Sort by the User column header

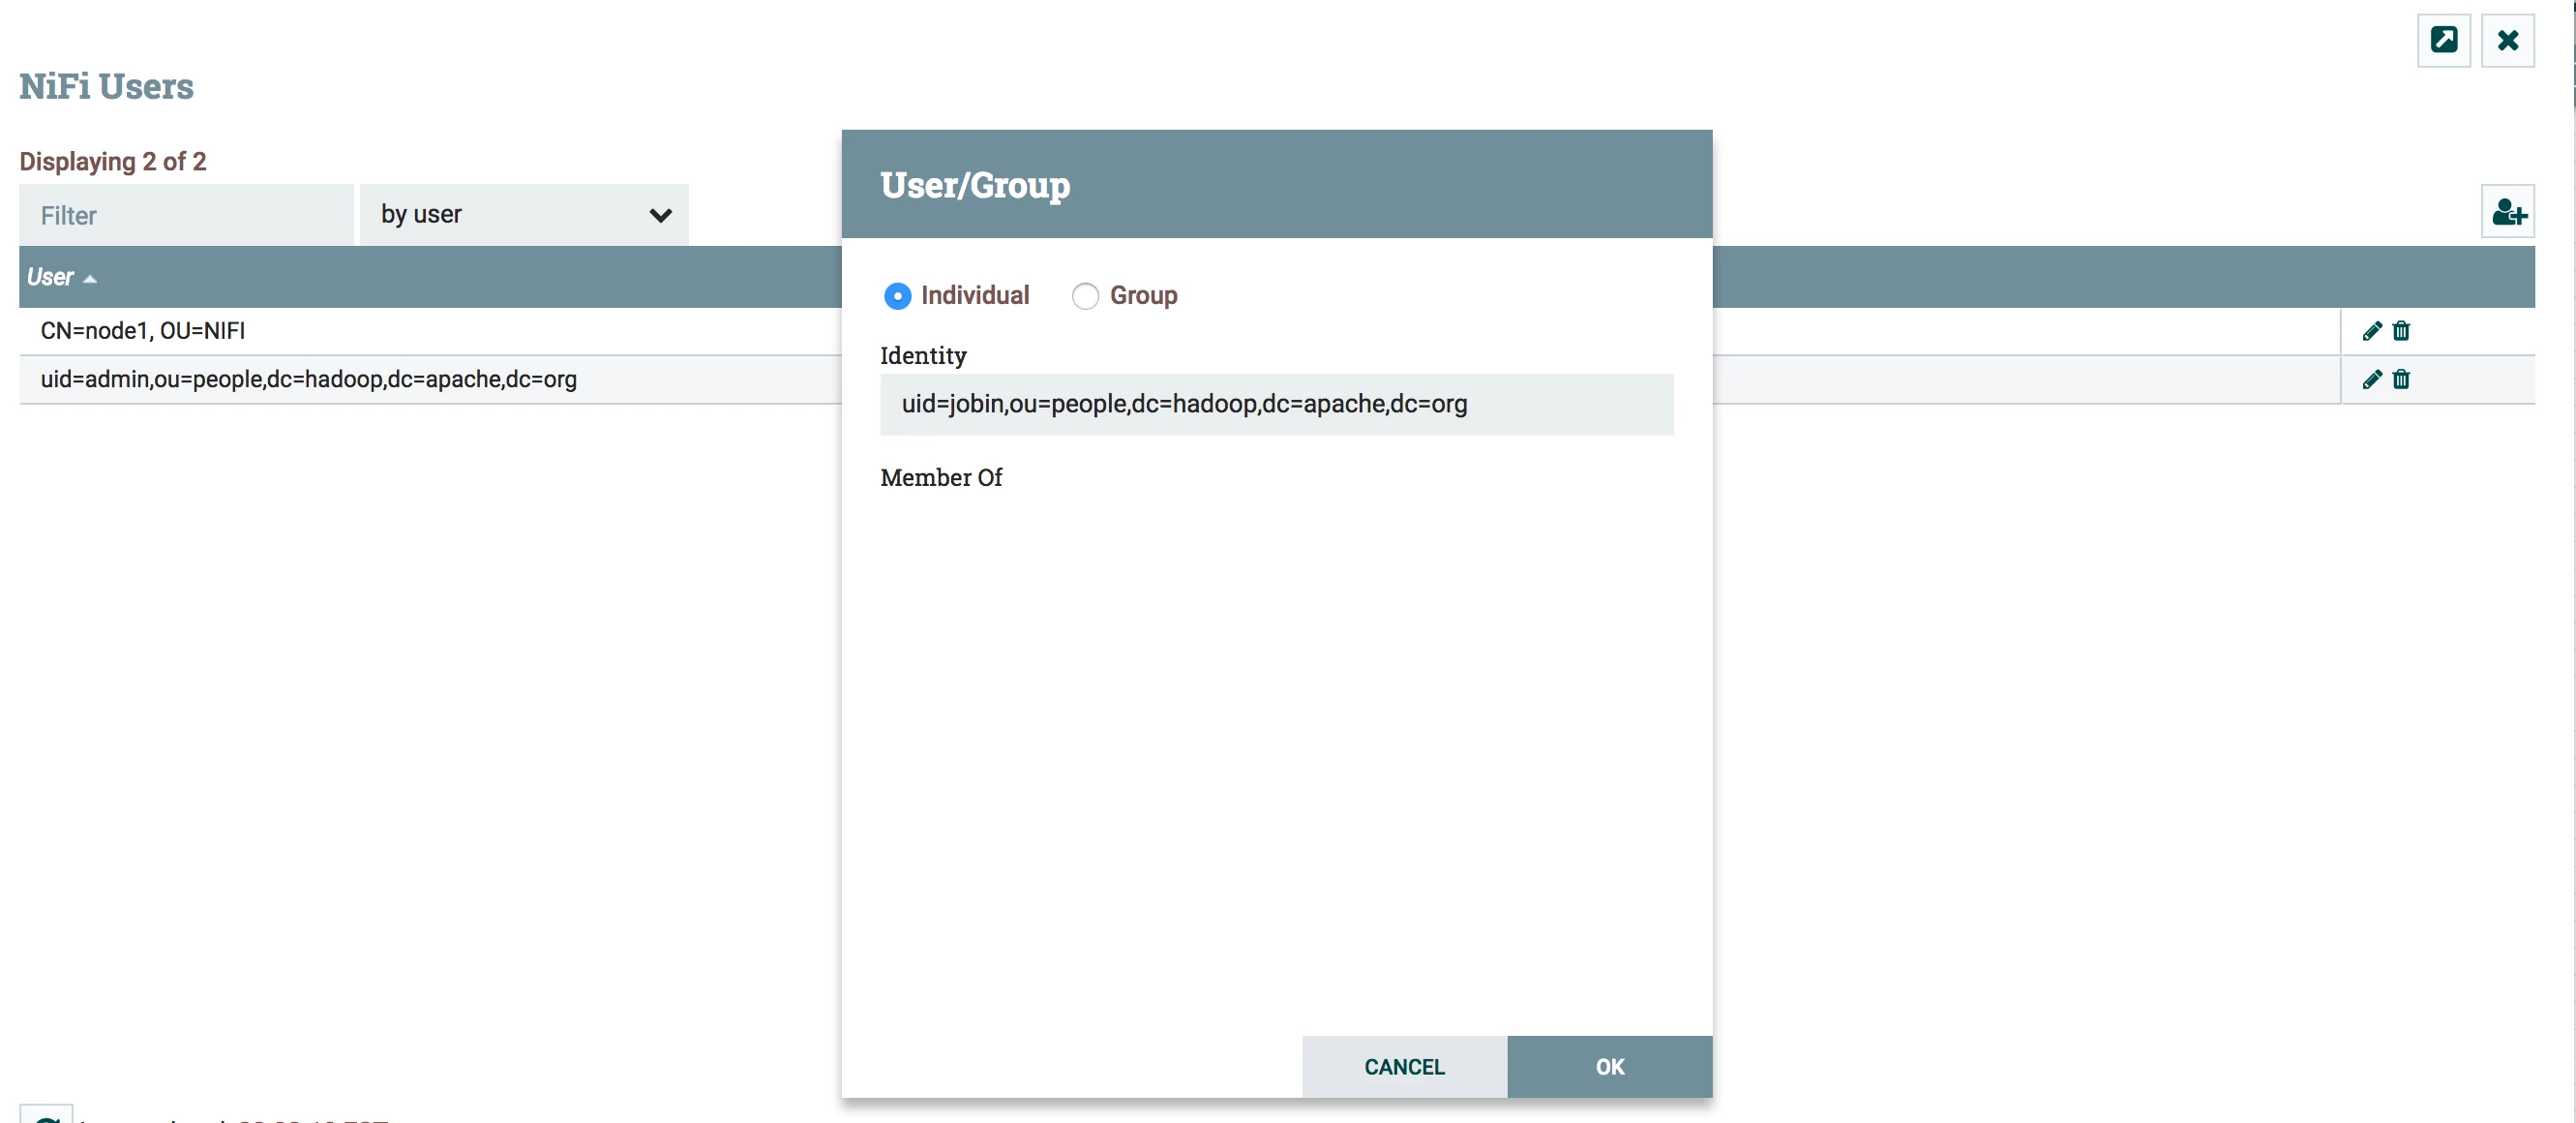[50, 277]
